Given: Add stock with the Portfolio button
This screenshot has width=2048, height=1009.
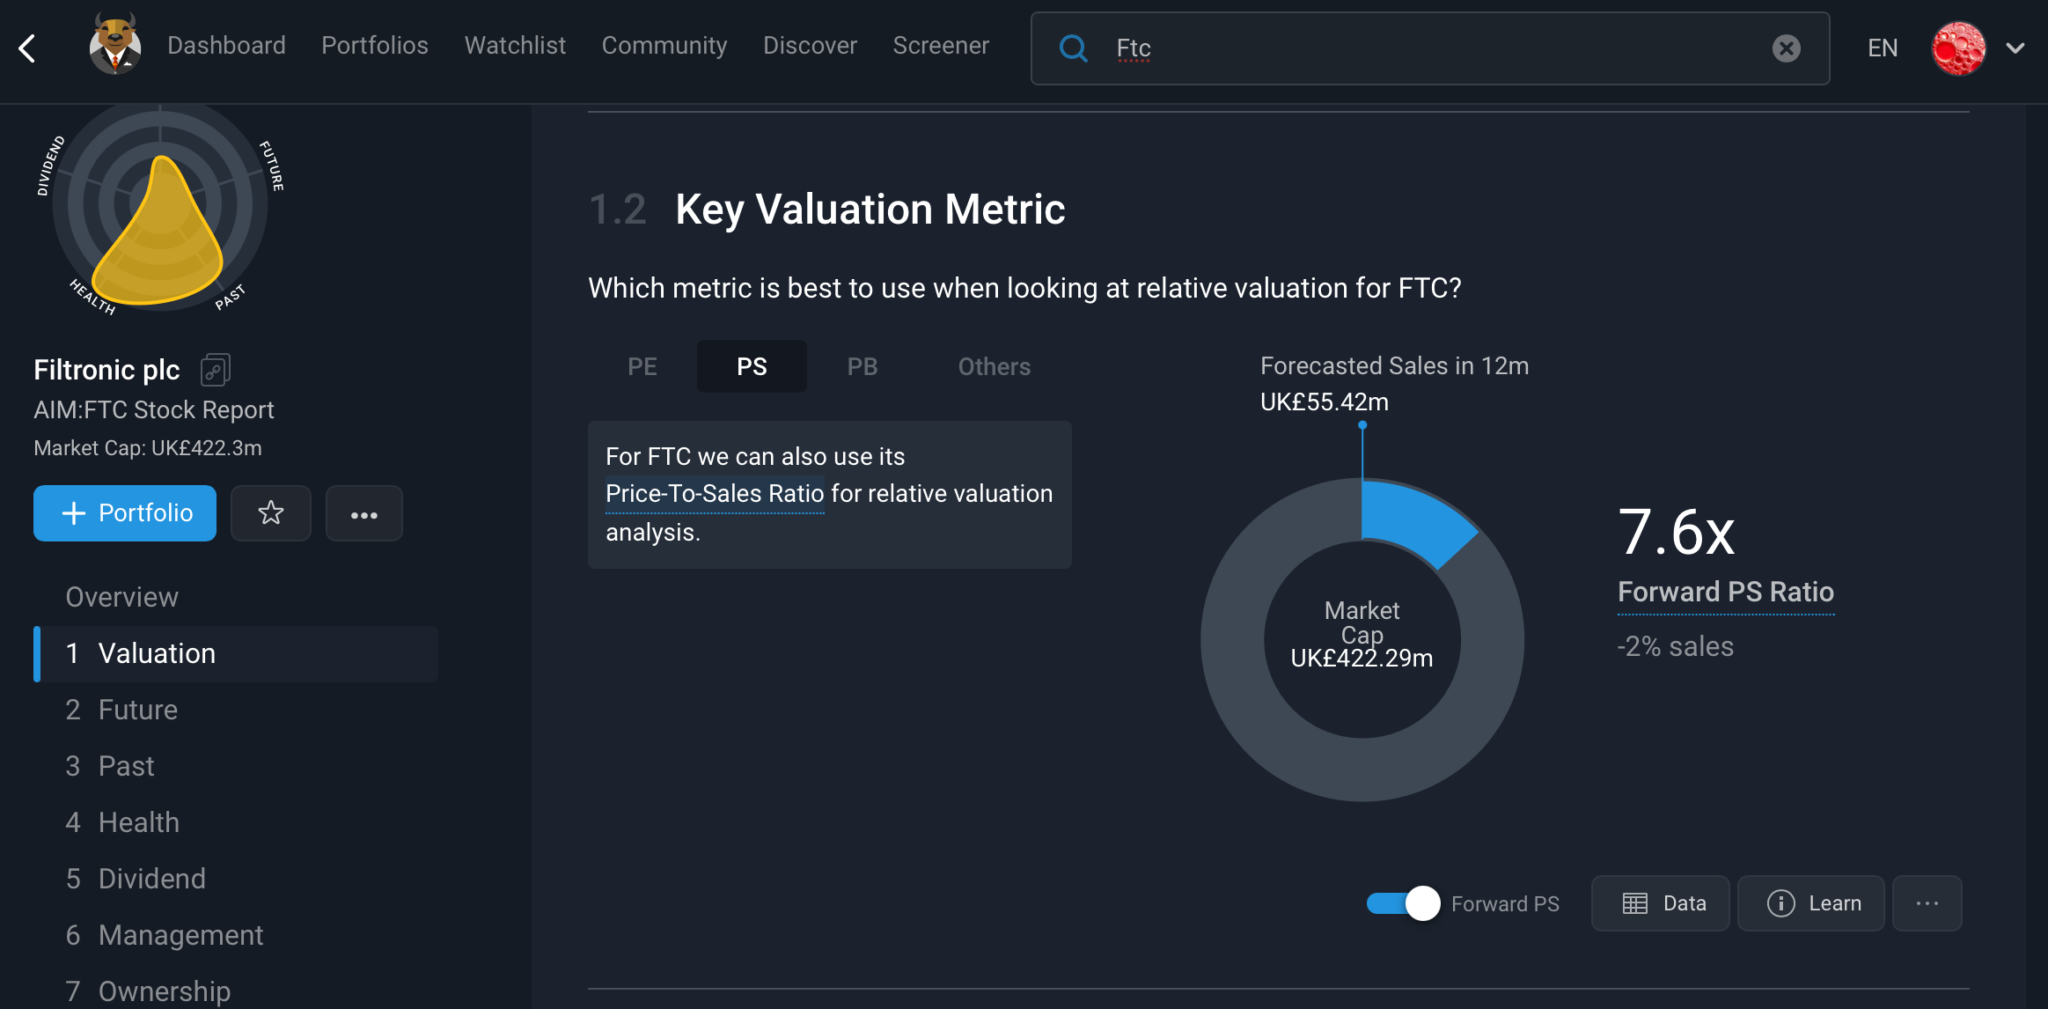Looking at the screenshot, I should coord(125,513).
